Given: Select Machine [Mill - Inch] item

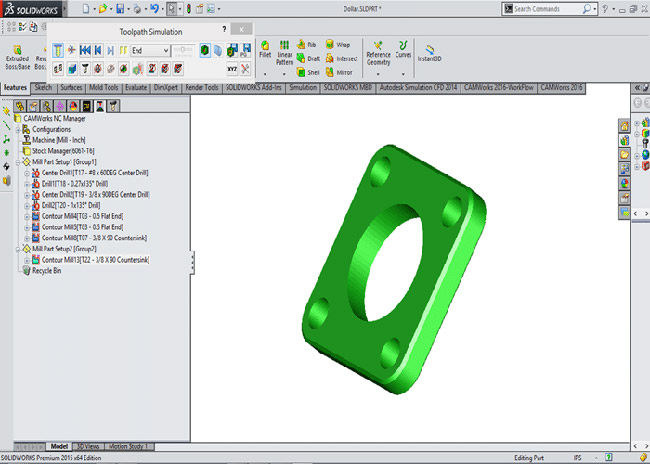Looking at the screenshot, I should click(x=54, y=140).
